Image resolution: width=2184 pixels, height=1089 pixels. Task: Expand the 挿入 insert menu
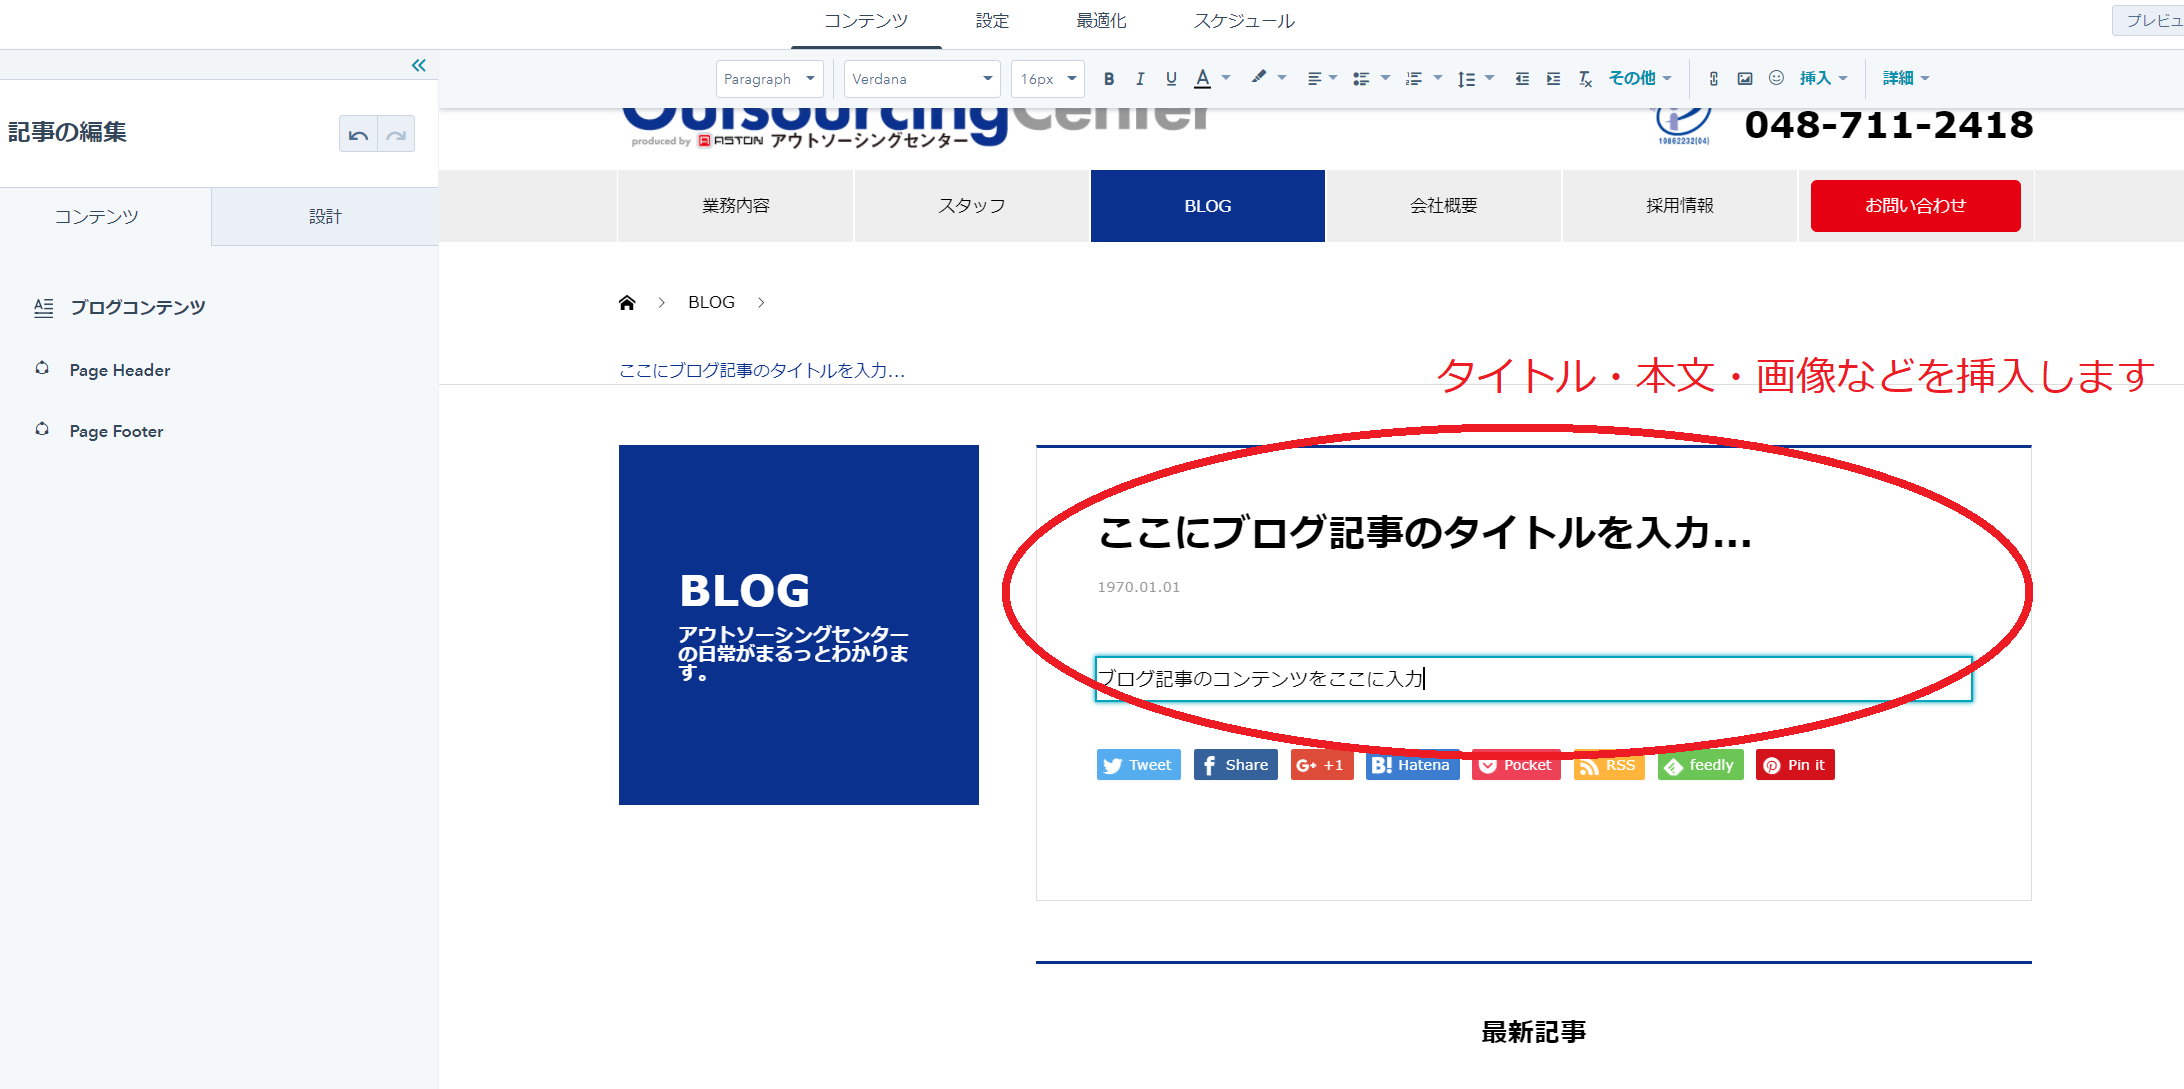tap(1823, 78)
